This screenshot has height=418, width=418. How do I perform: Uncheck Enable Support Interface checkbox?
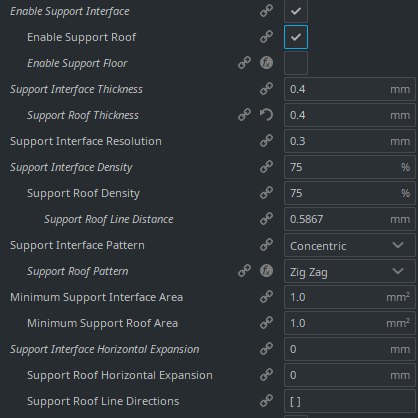click(296, 11)
